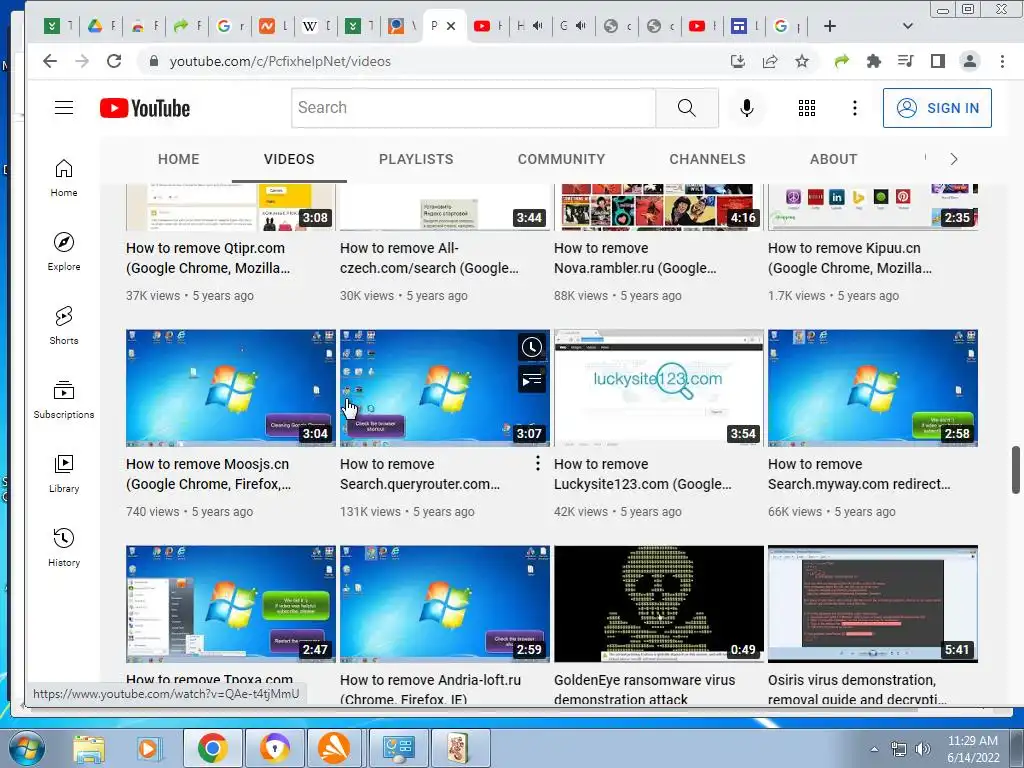Go to Home in the sidebar

click(x=63, y=178)
